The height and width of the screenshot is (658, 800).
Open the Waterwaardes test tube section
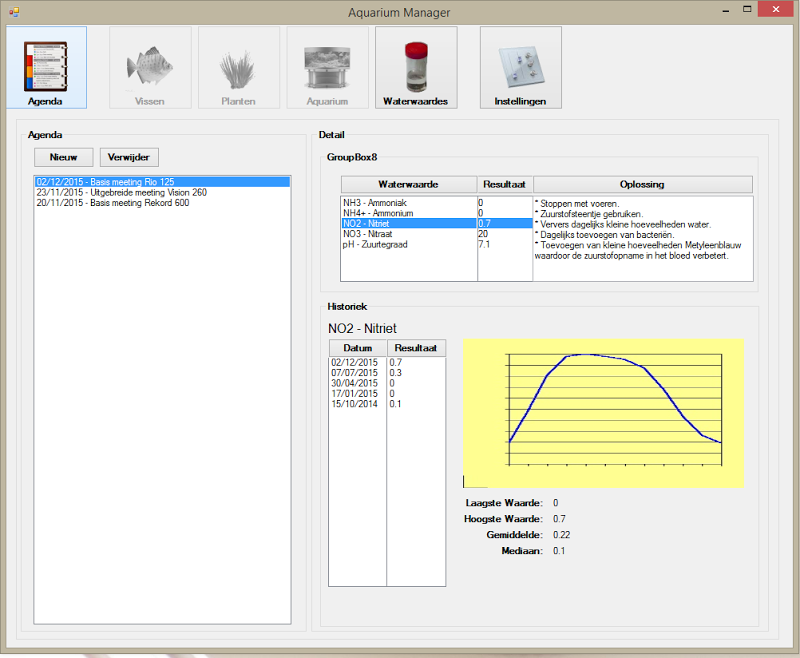[x=416, y=67]
